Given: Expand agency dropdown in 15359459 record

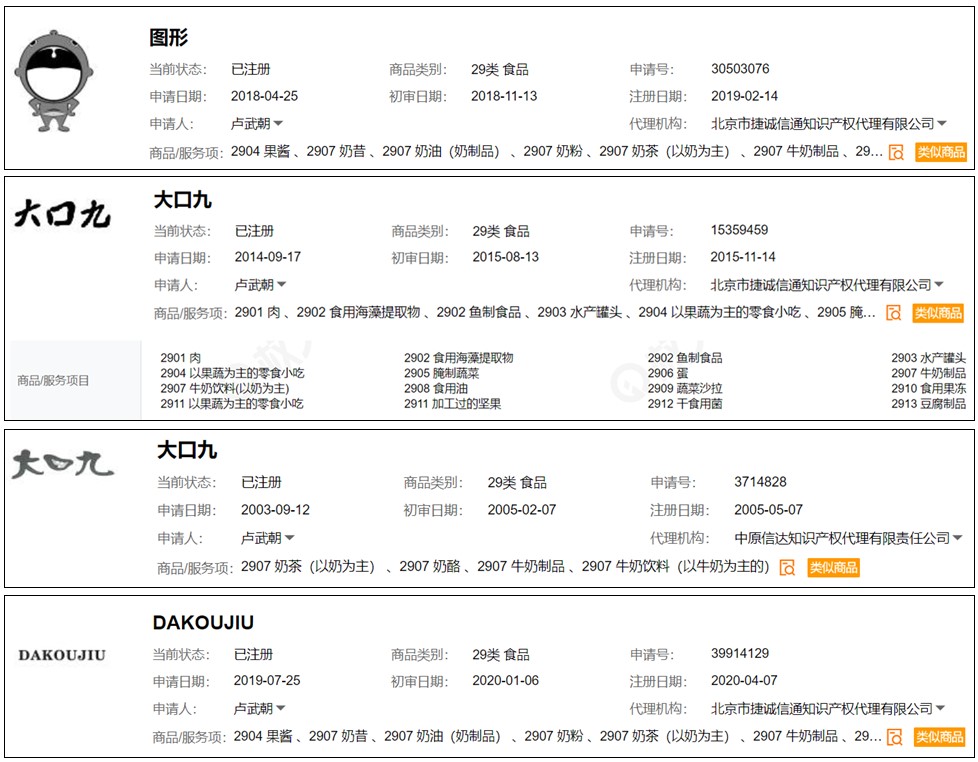Looking at the screenshot, I should (939, 284).
